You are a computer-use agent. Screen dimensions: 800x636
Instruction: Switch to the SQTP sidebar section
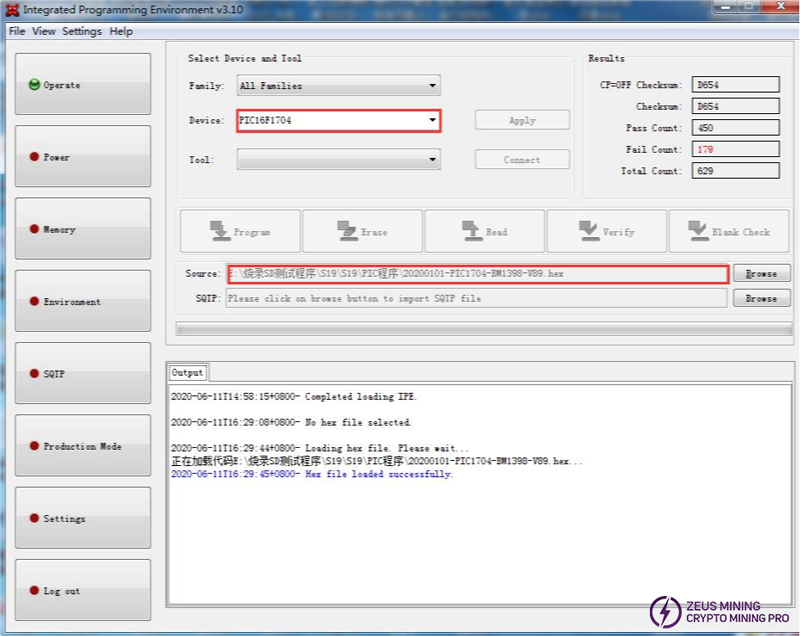coord(83,374)
